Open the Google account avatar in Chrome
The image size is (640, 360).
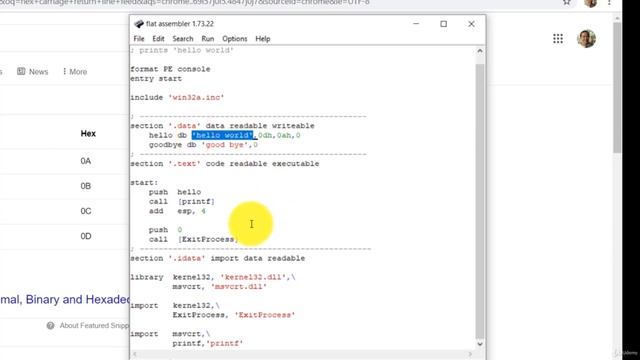pos(586,38)
